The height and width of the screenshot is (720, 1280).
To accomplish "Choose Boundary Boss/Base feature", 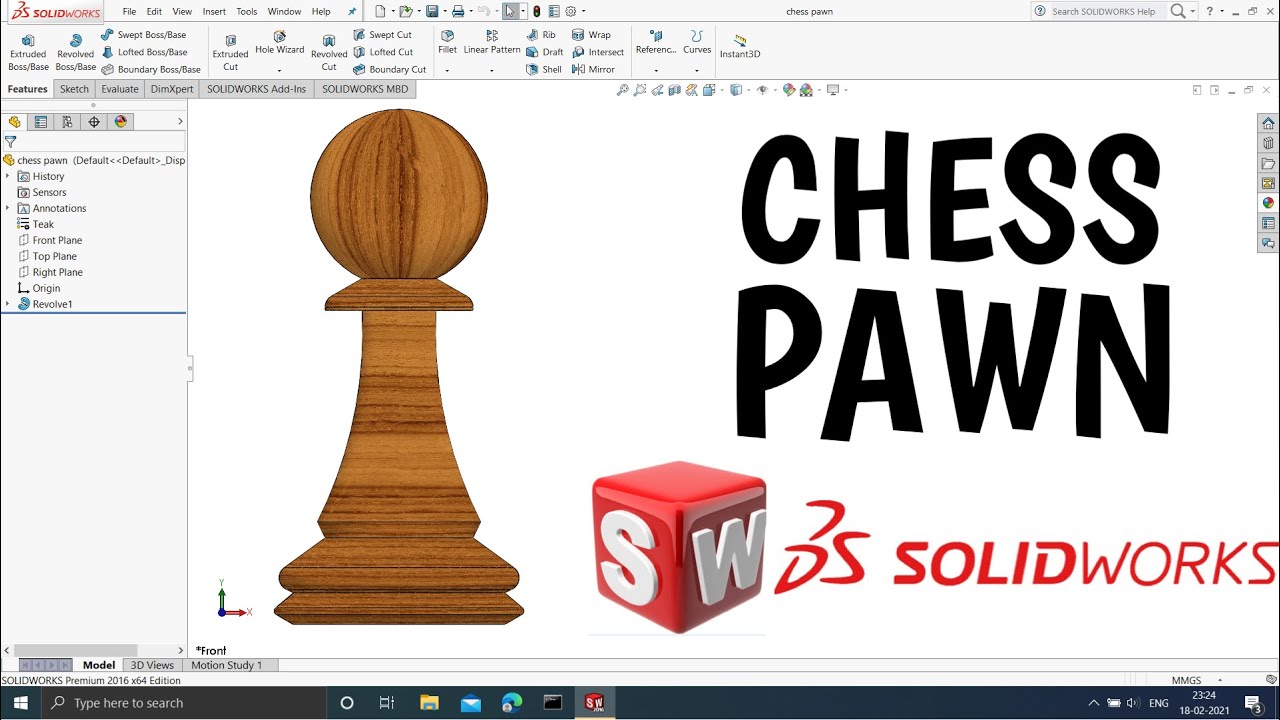I will 151,70.
